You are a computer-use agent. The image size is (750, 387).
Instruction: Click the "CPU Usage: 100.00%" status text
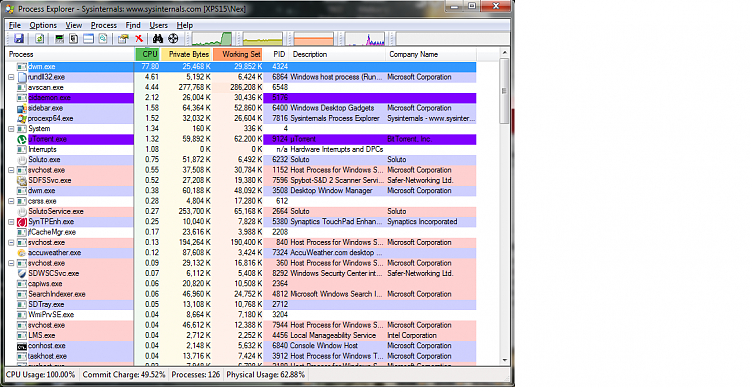coord(41,375)
